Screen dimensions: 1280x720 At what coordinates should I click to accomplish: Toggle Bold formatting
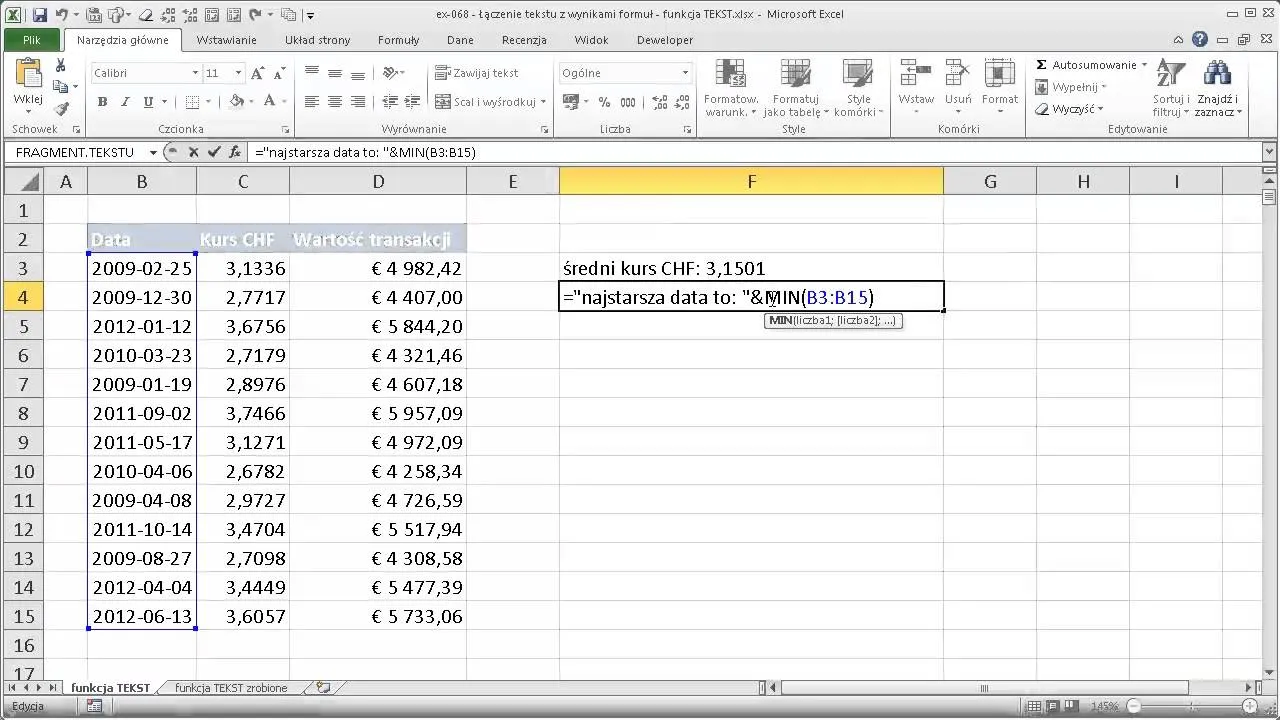[102, 102]
